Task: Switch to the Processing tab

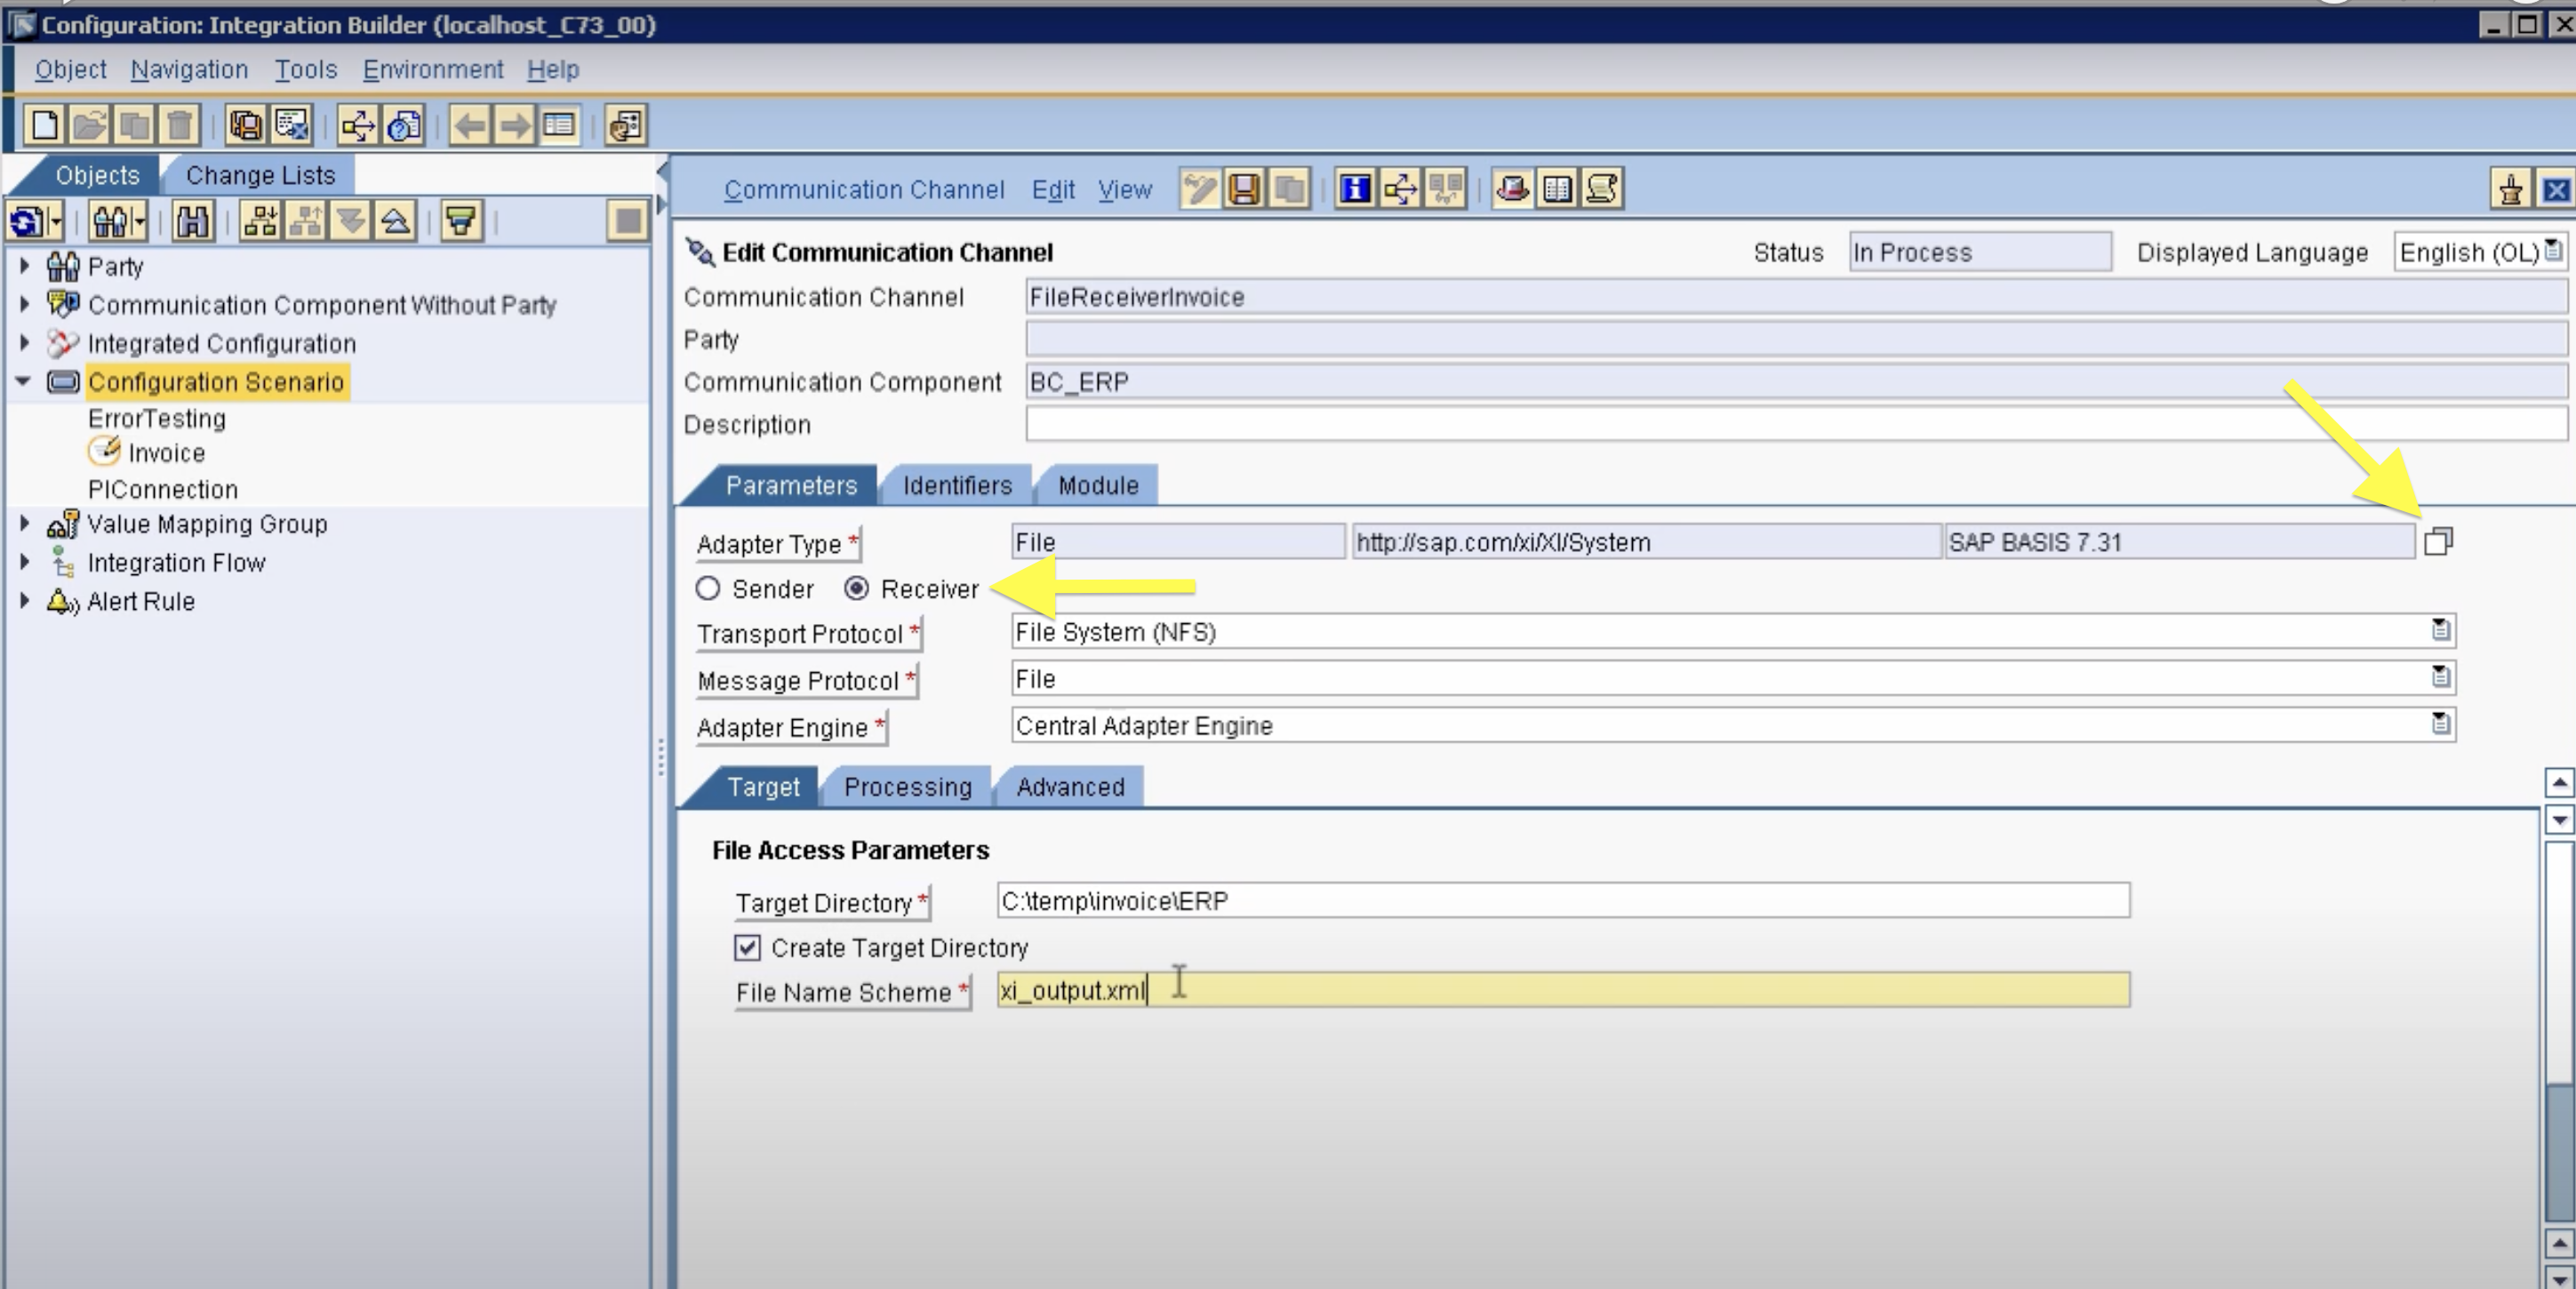Action: [907, 787]
